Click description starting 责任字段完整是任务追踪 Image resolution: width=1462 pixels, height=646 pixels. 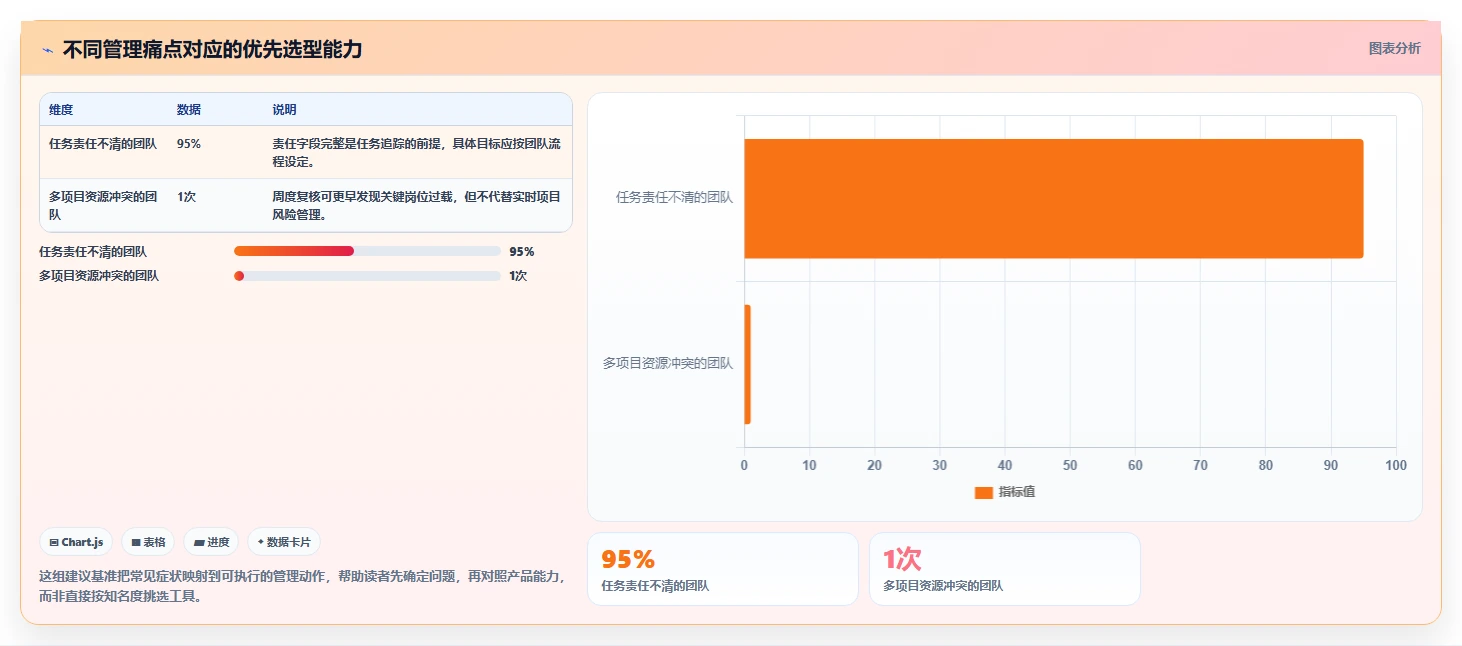(x=416, y=152)
